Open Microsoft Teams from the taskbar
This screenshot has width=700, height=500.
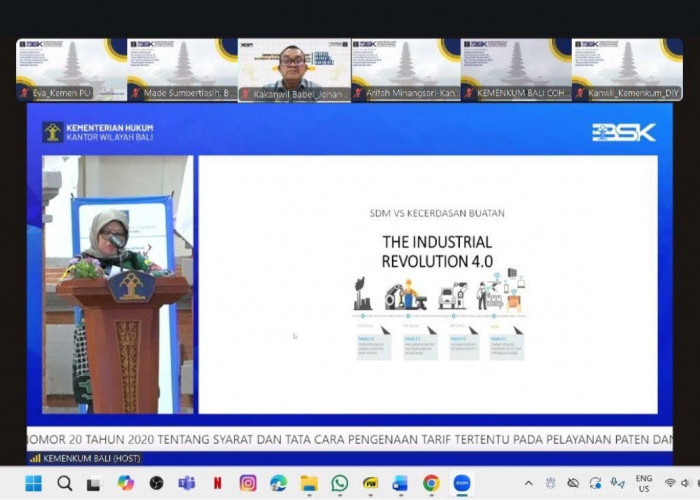[186, 483]
